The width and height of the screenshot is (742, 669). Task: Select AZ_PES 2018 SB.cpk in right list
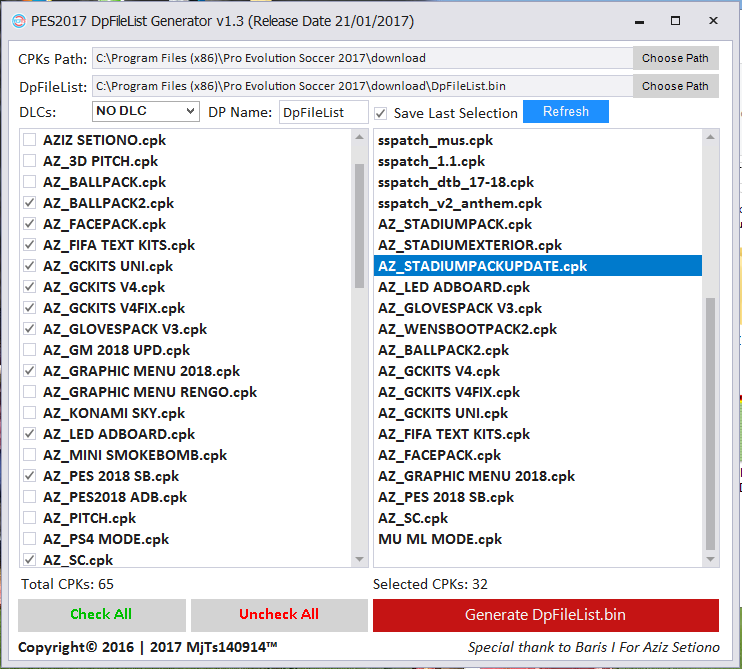click(538, 497)
